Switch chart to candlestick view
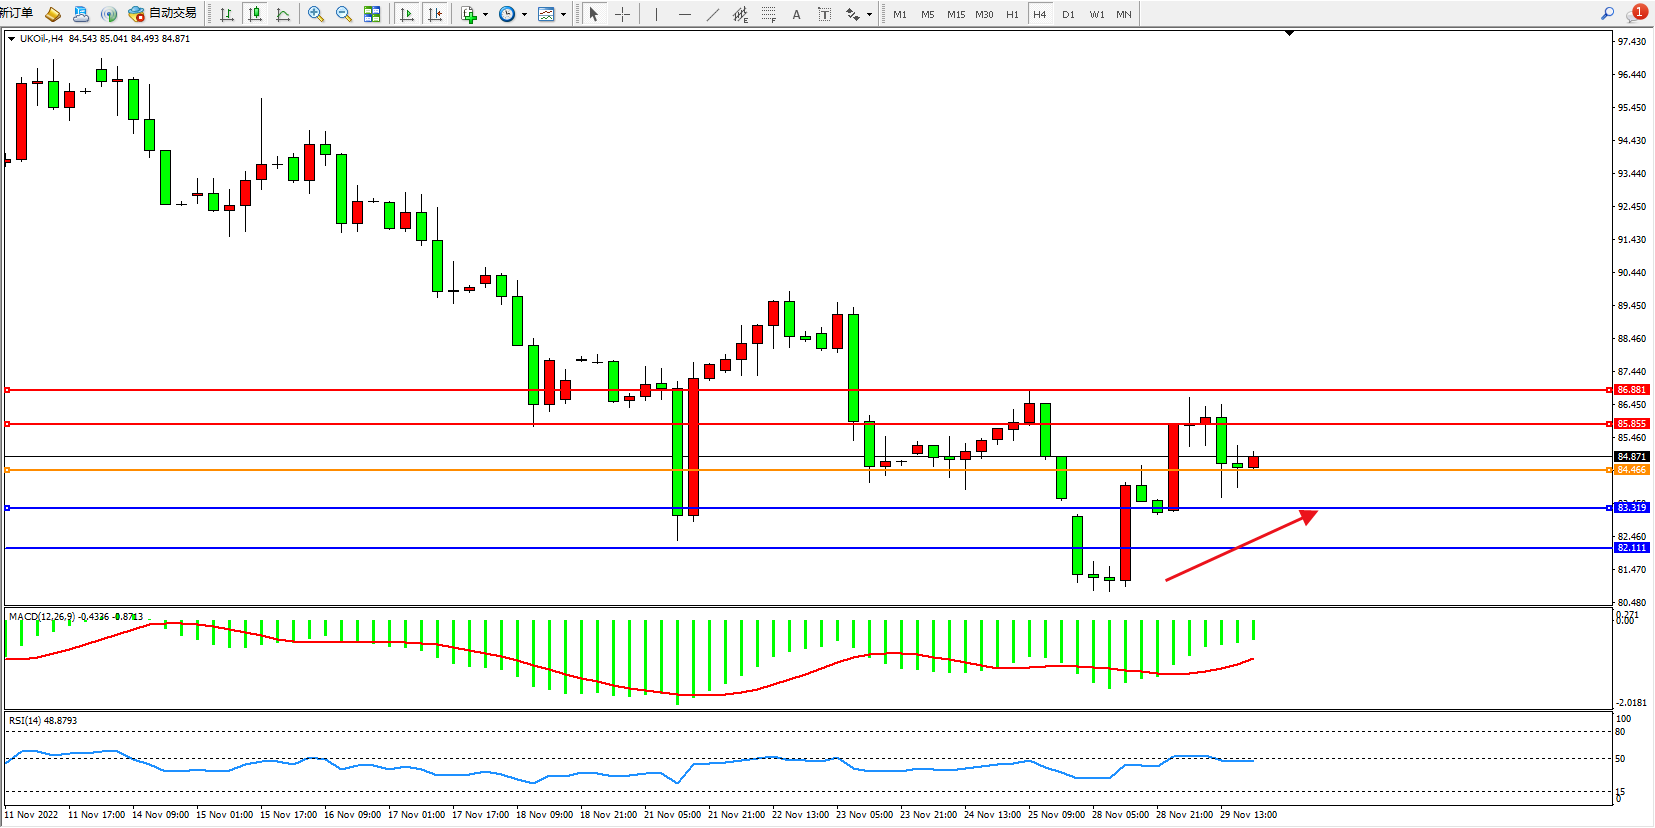 click(x=255, y=14)
